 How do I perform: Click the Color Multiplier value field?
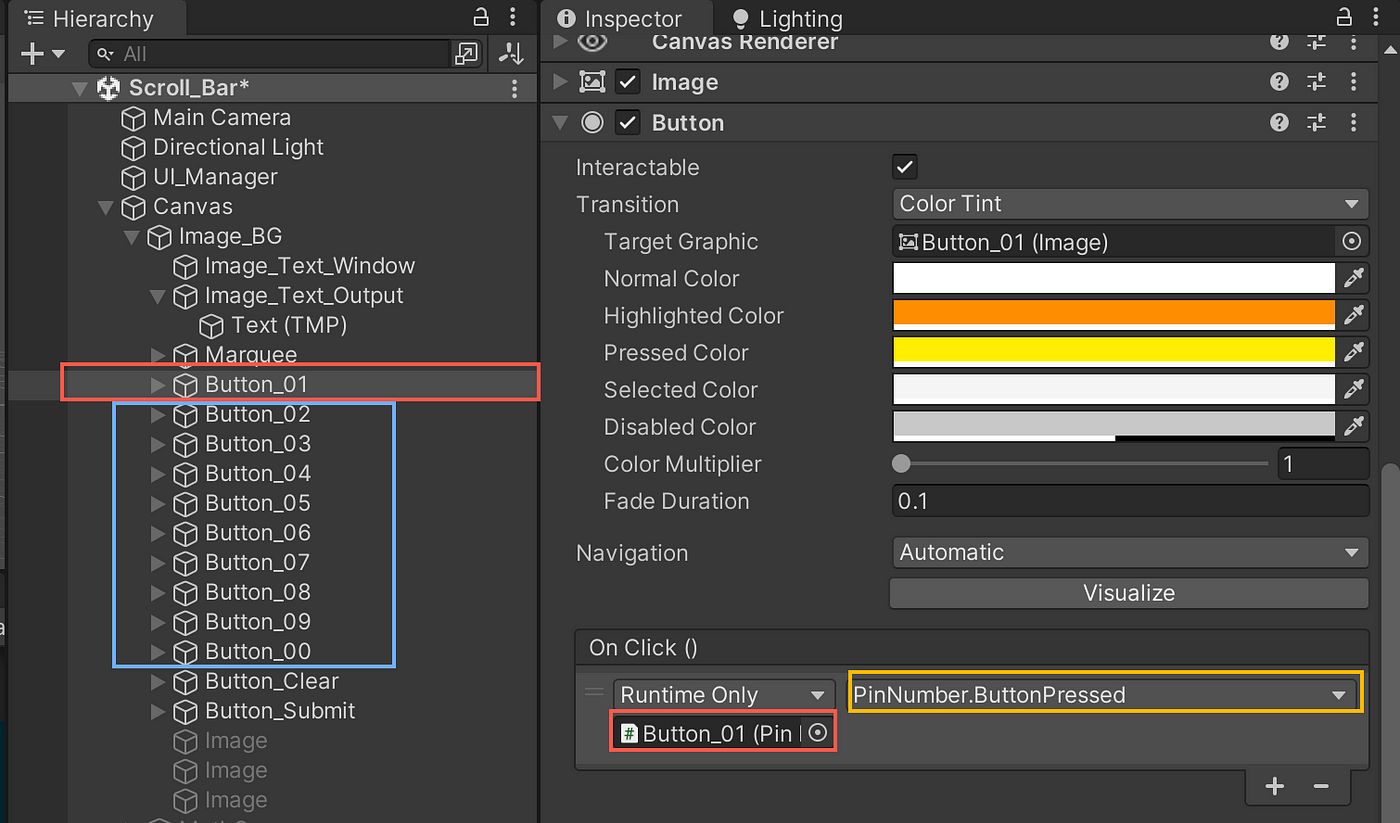pyautogui.click(x=1323, y=464)
